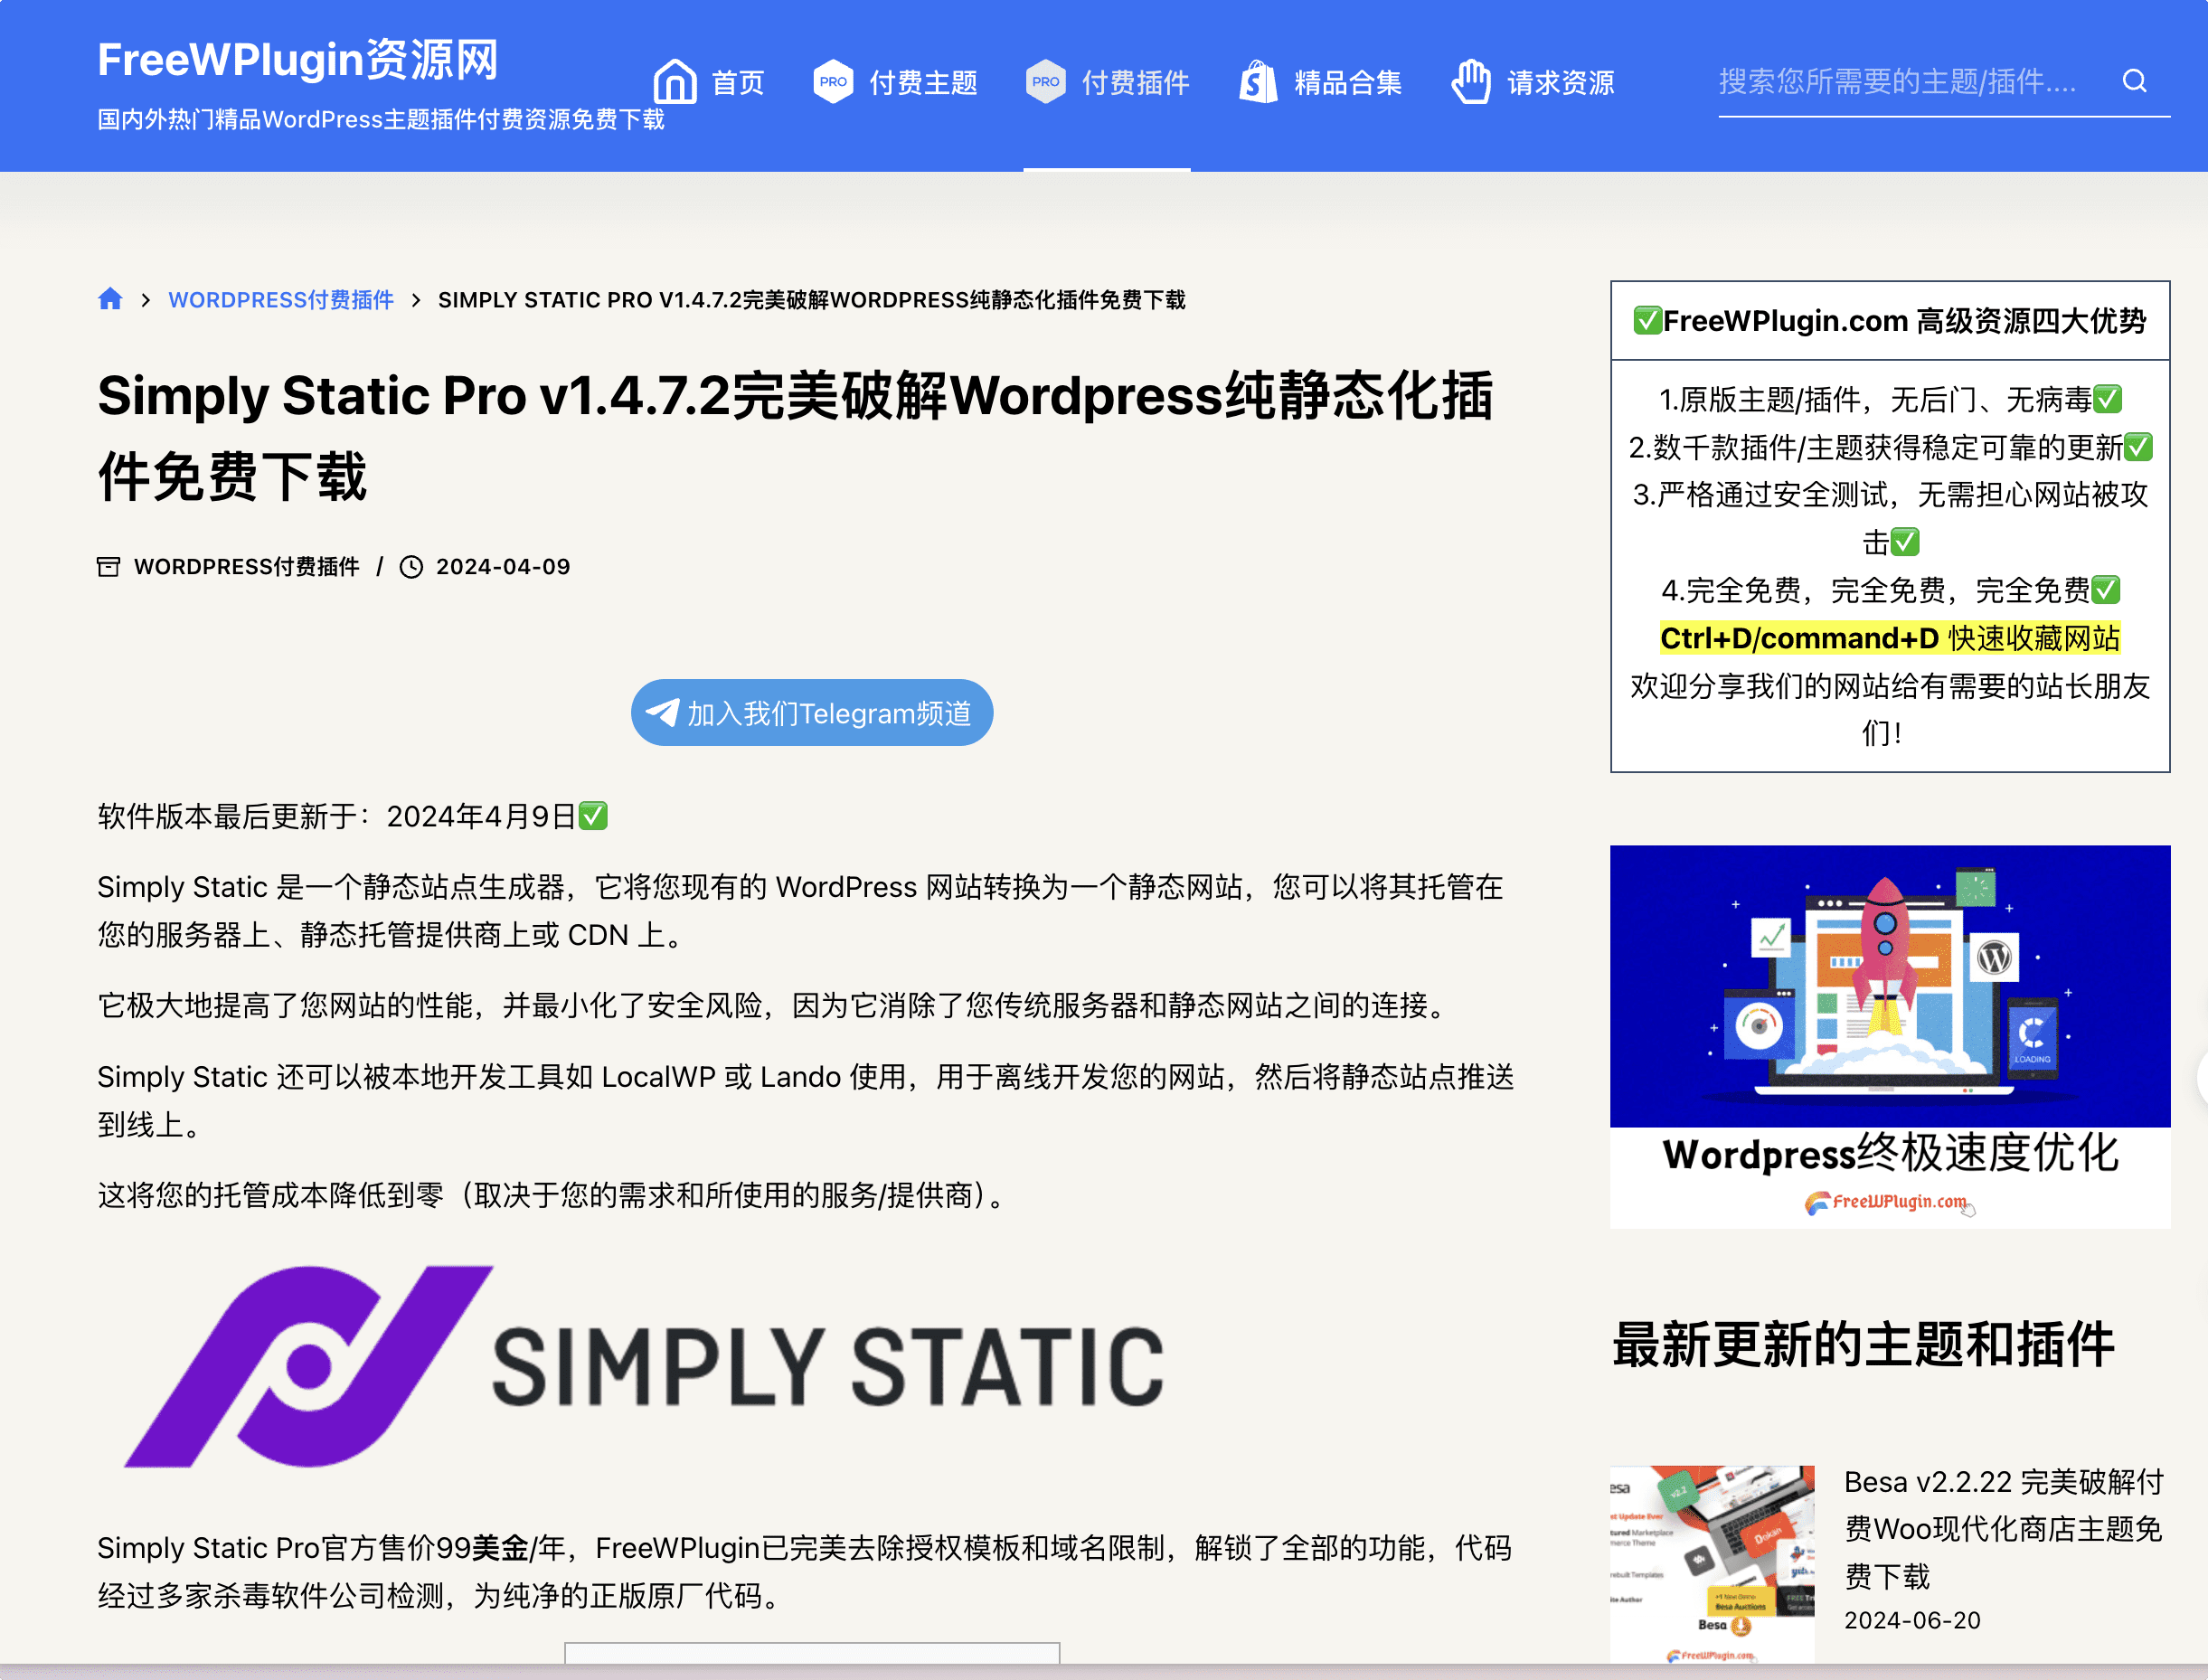The width and height of the screenshot is (2208, 1680).
Task: Open the Wordpress终极速度优化 banner image
Action: point(1890,1037)
